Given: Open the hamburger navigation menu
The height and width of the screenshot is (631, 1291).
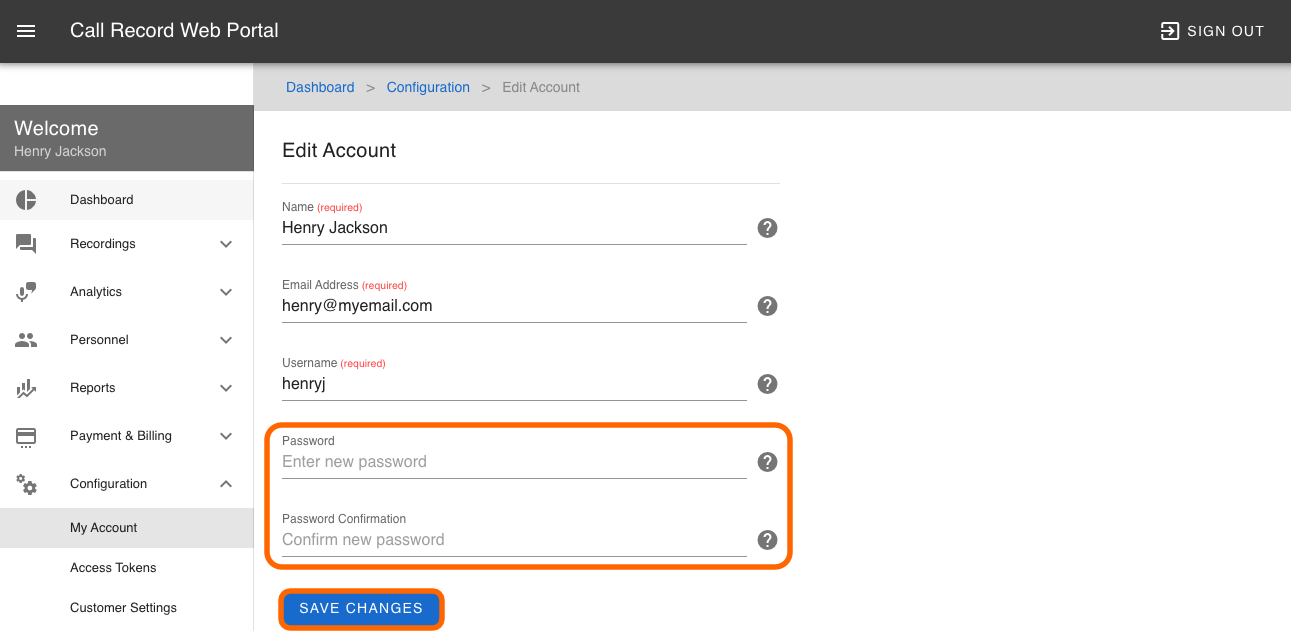Looking at the screenshot, I should 27,31.
